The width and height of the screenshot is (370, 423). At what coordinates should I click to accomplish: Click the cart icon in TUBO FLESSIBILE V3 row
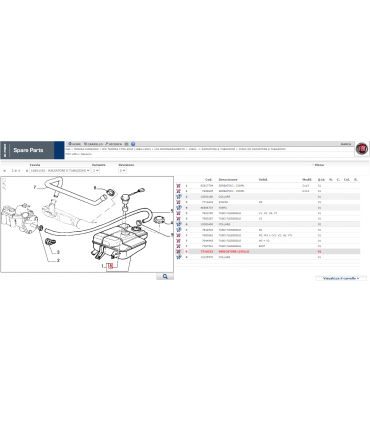pyautogui.click(x=178, y=219)
